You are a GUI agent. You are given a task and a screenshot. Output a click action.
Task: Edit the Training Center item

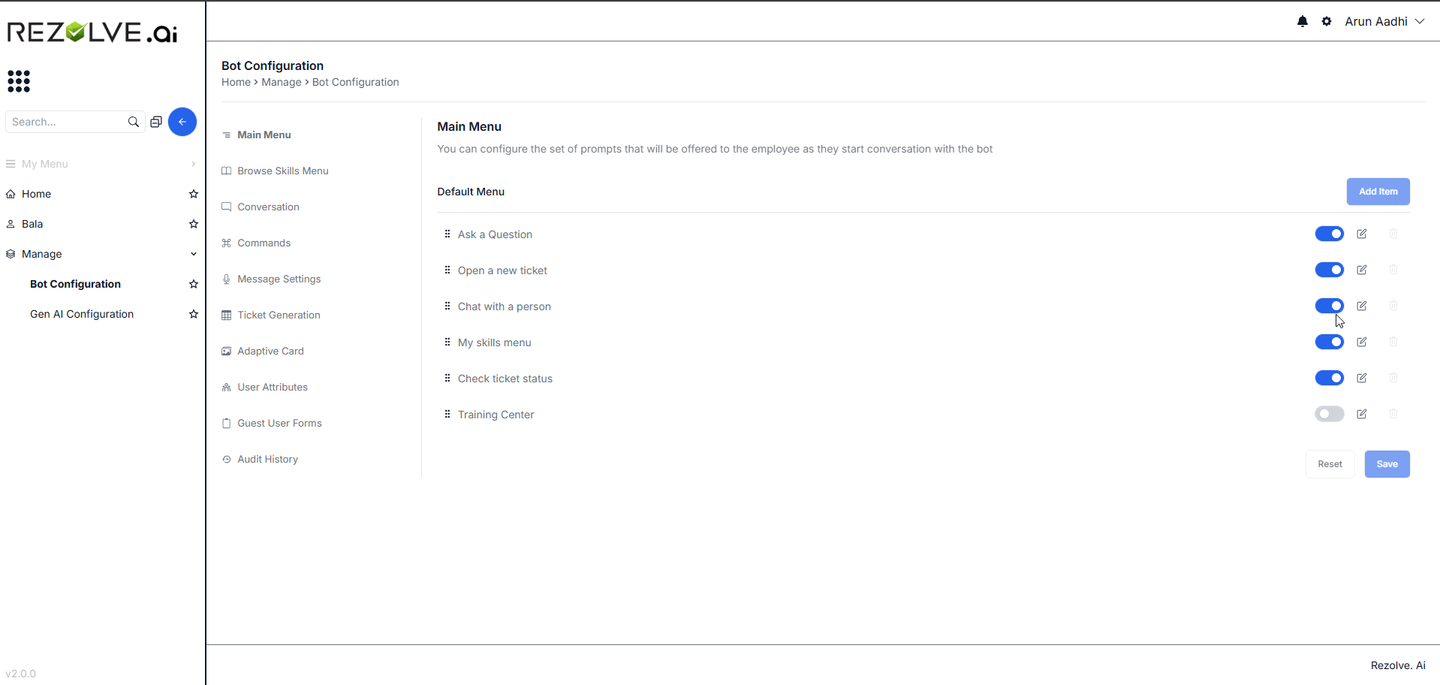1362,414
